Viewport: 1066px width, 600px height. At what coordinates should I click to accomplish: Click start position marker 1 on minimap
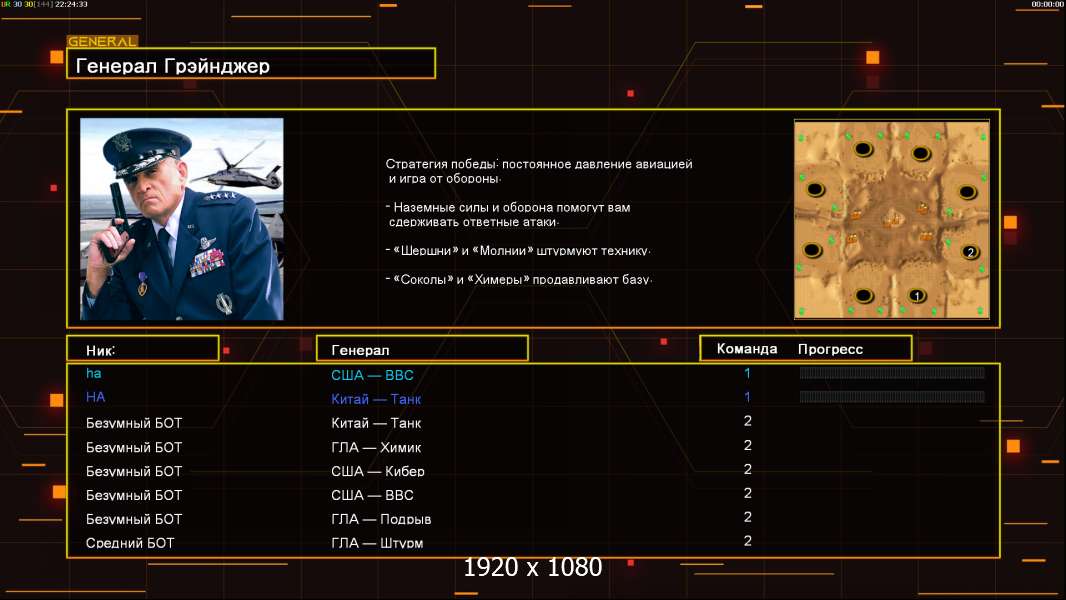pos(917,296)
